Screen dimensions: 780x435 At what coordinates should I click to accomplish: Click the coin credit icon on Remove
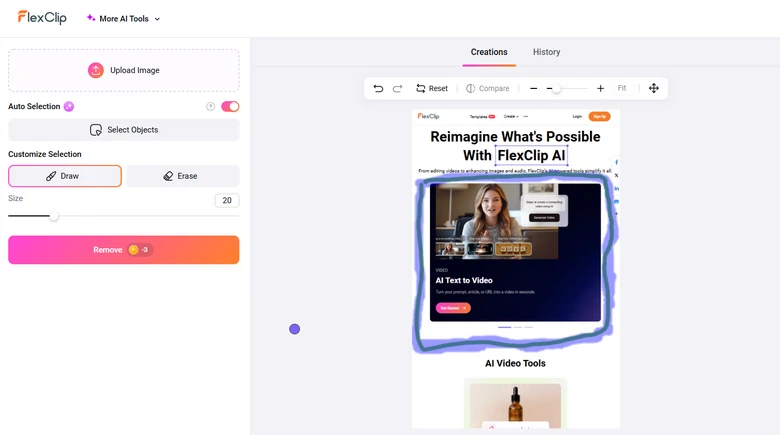(x=133, y=250)
